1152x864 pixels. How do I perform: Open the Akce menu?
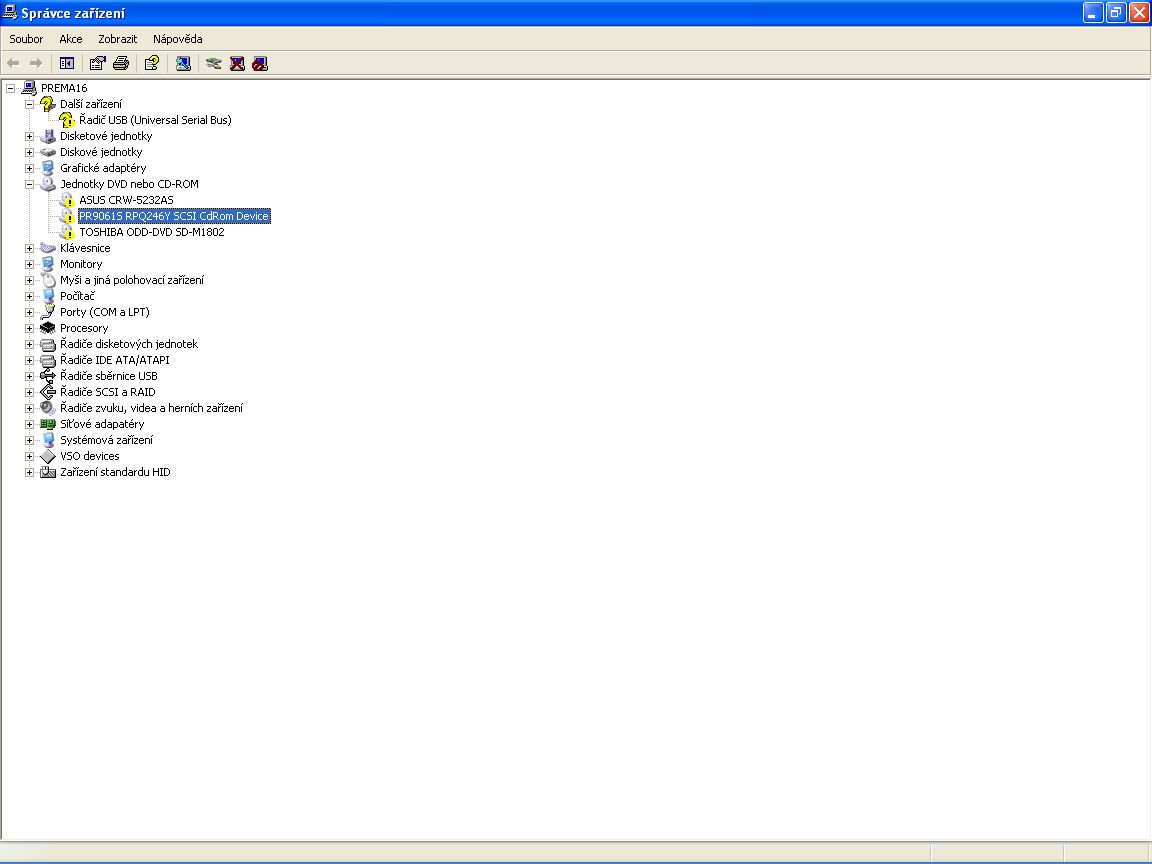click(71, 39)
